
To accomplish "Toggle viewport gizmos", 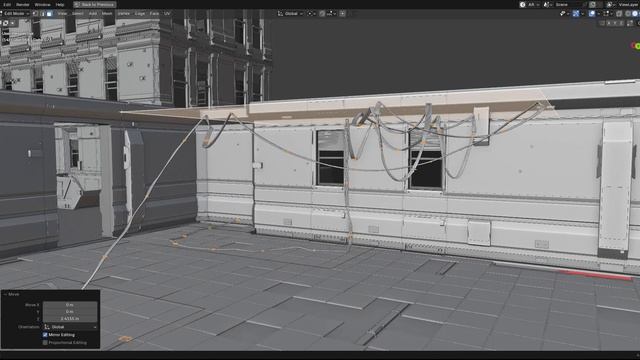I will (x=576, y=13).
